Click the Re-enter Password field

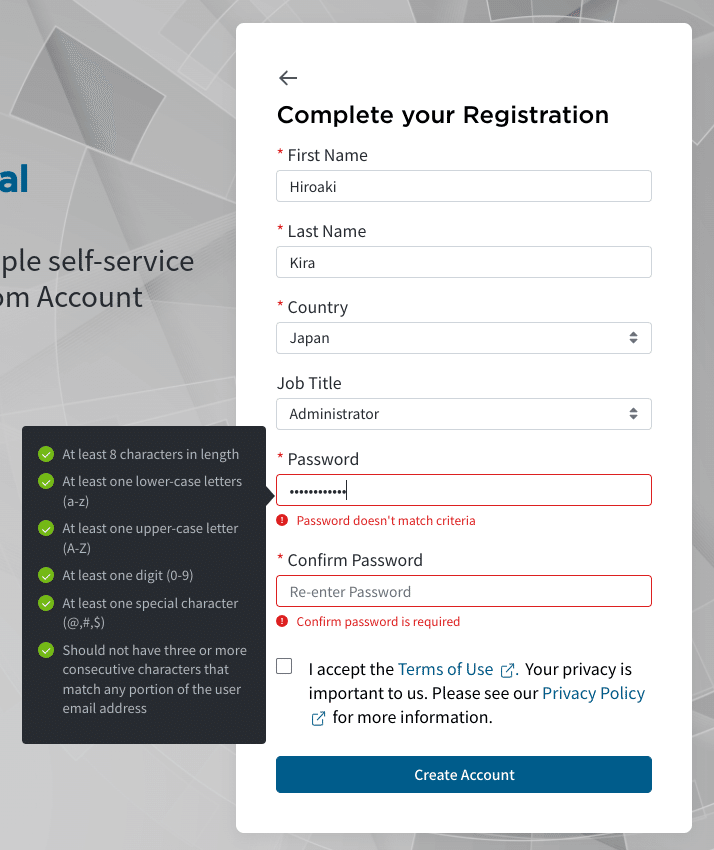click(464, 591)
